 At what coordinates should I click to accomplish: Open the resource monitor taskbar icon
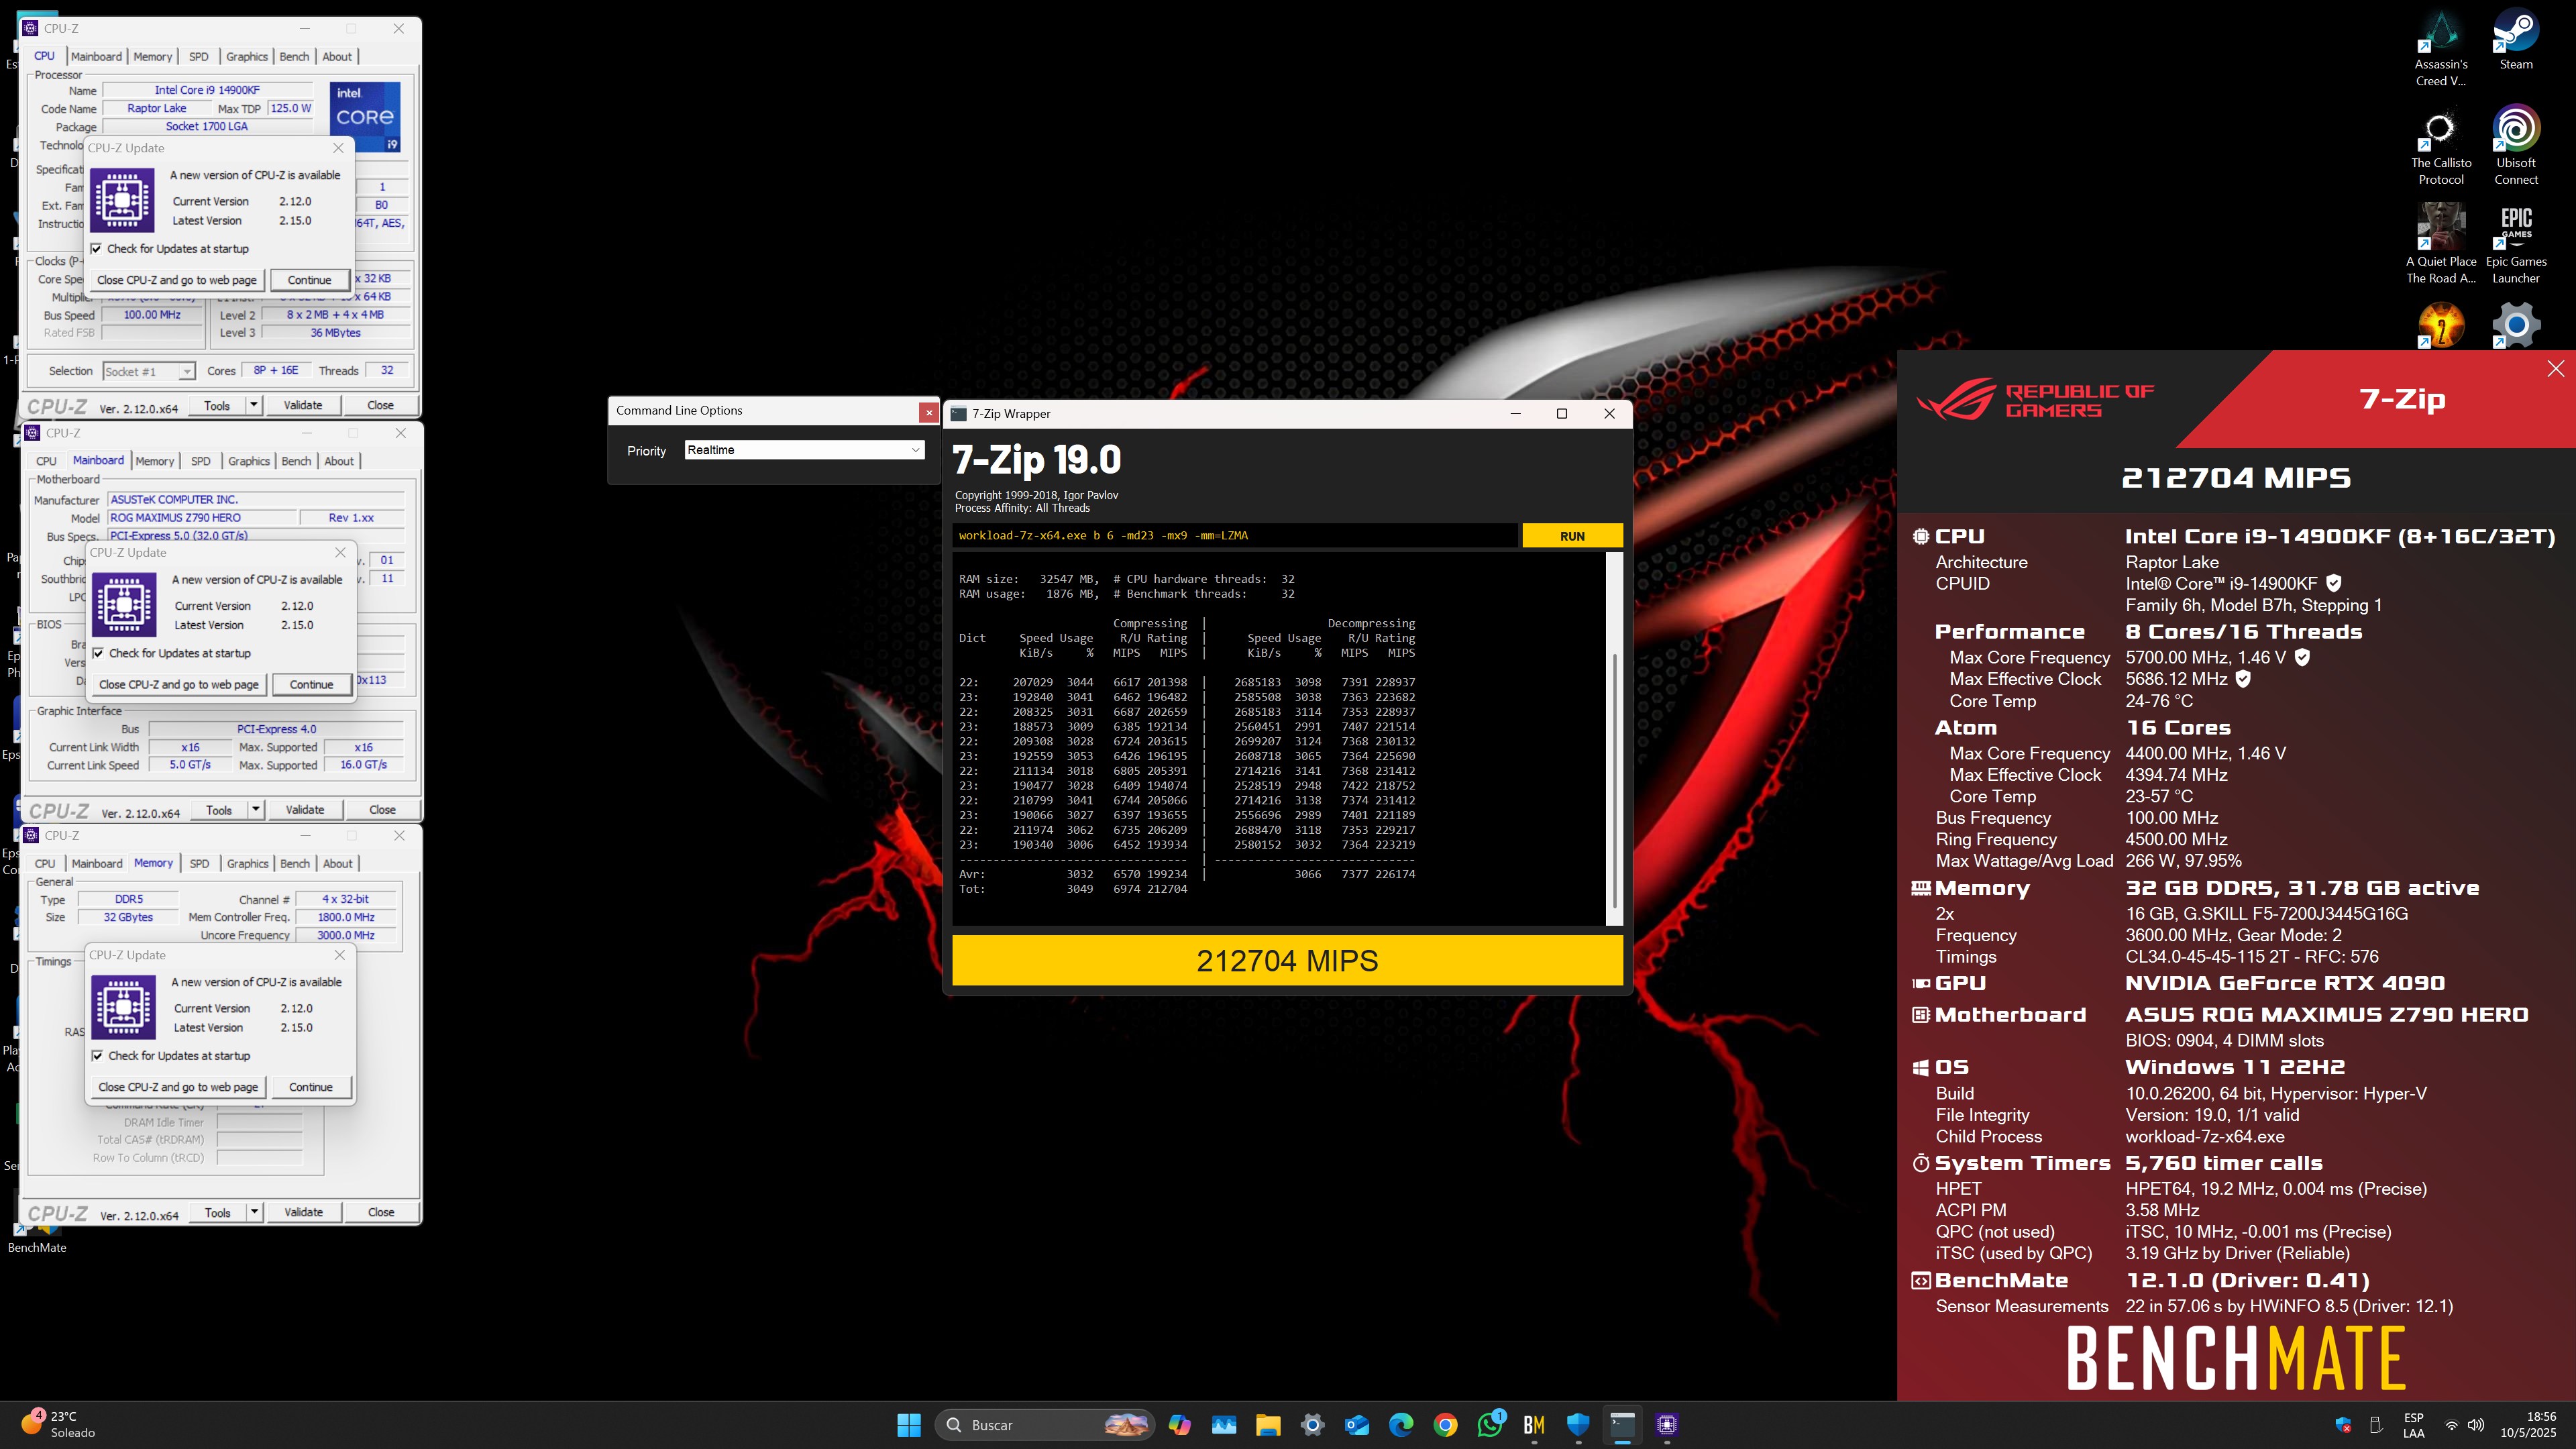[x=1224, y=1425]
